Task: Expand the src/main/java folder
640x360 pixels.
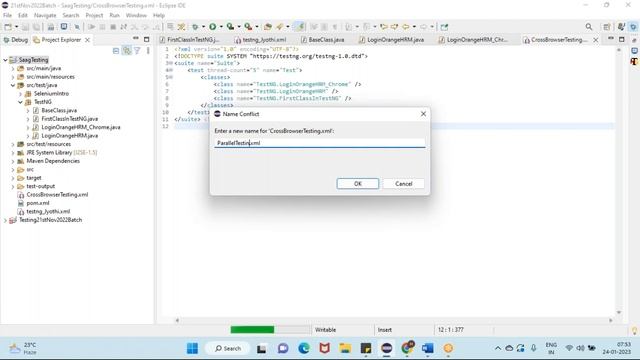Action: 13,69
